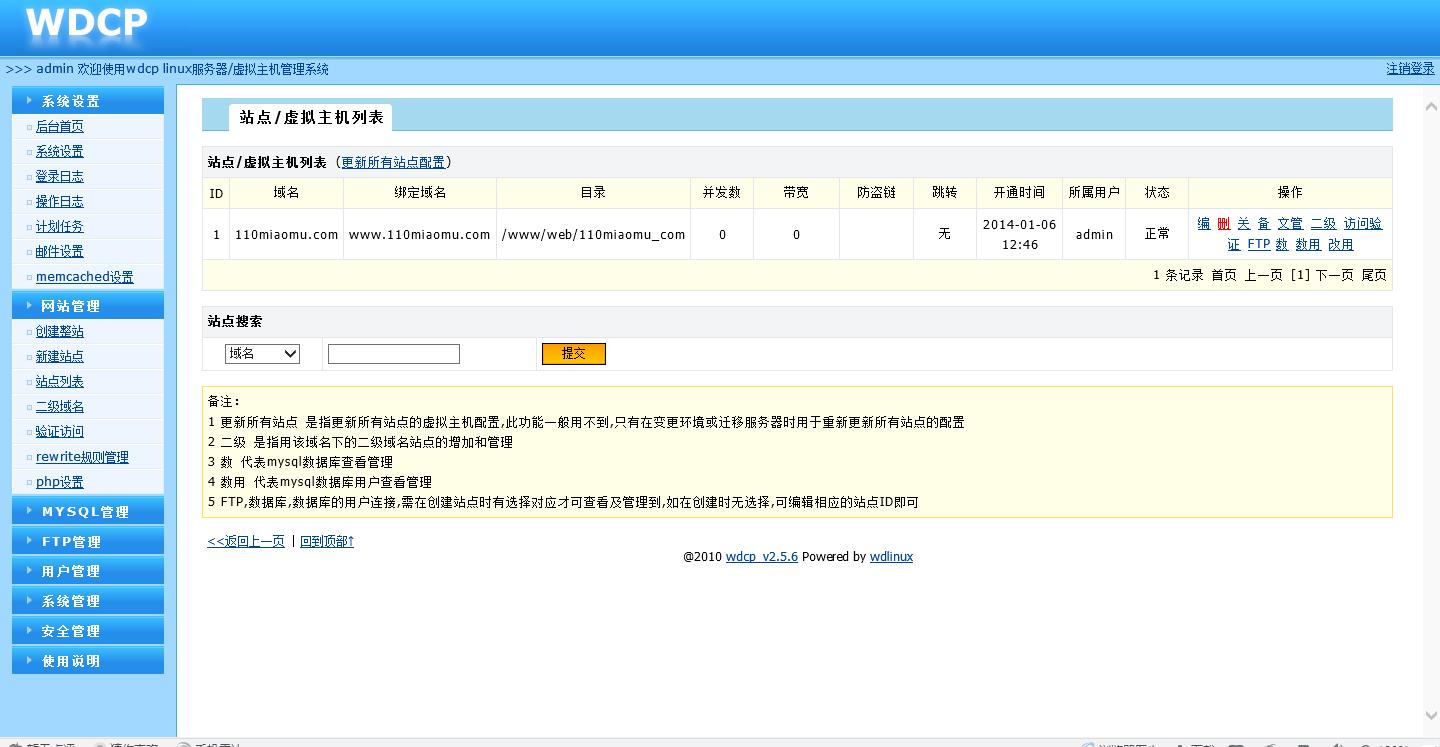
Task: Click the 提交 search button
Action: coord(573,353)
